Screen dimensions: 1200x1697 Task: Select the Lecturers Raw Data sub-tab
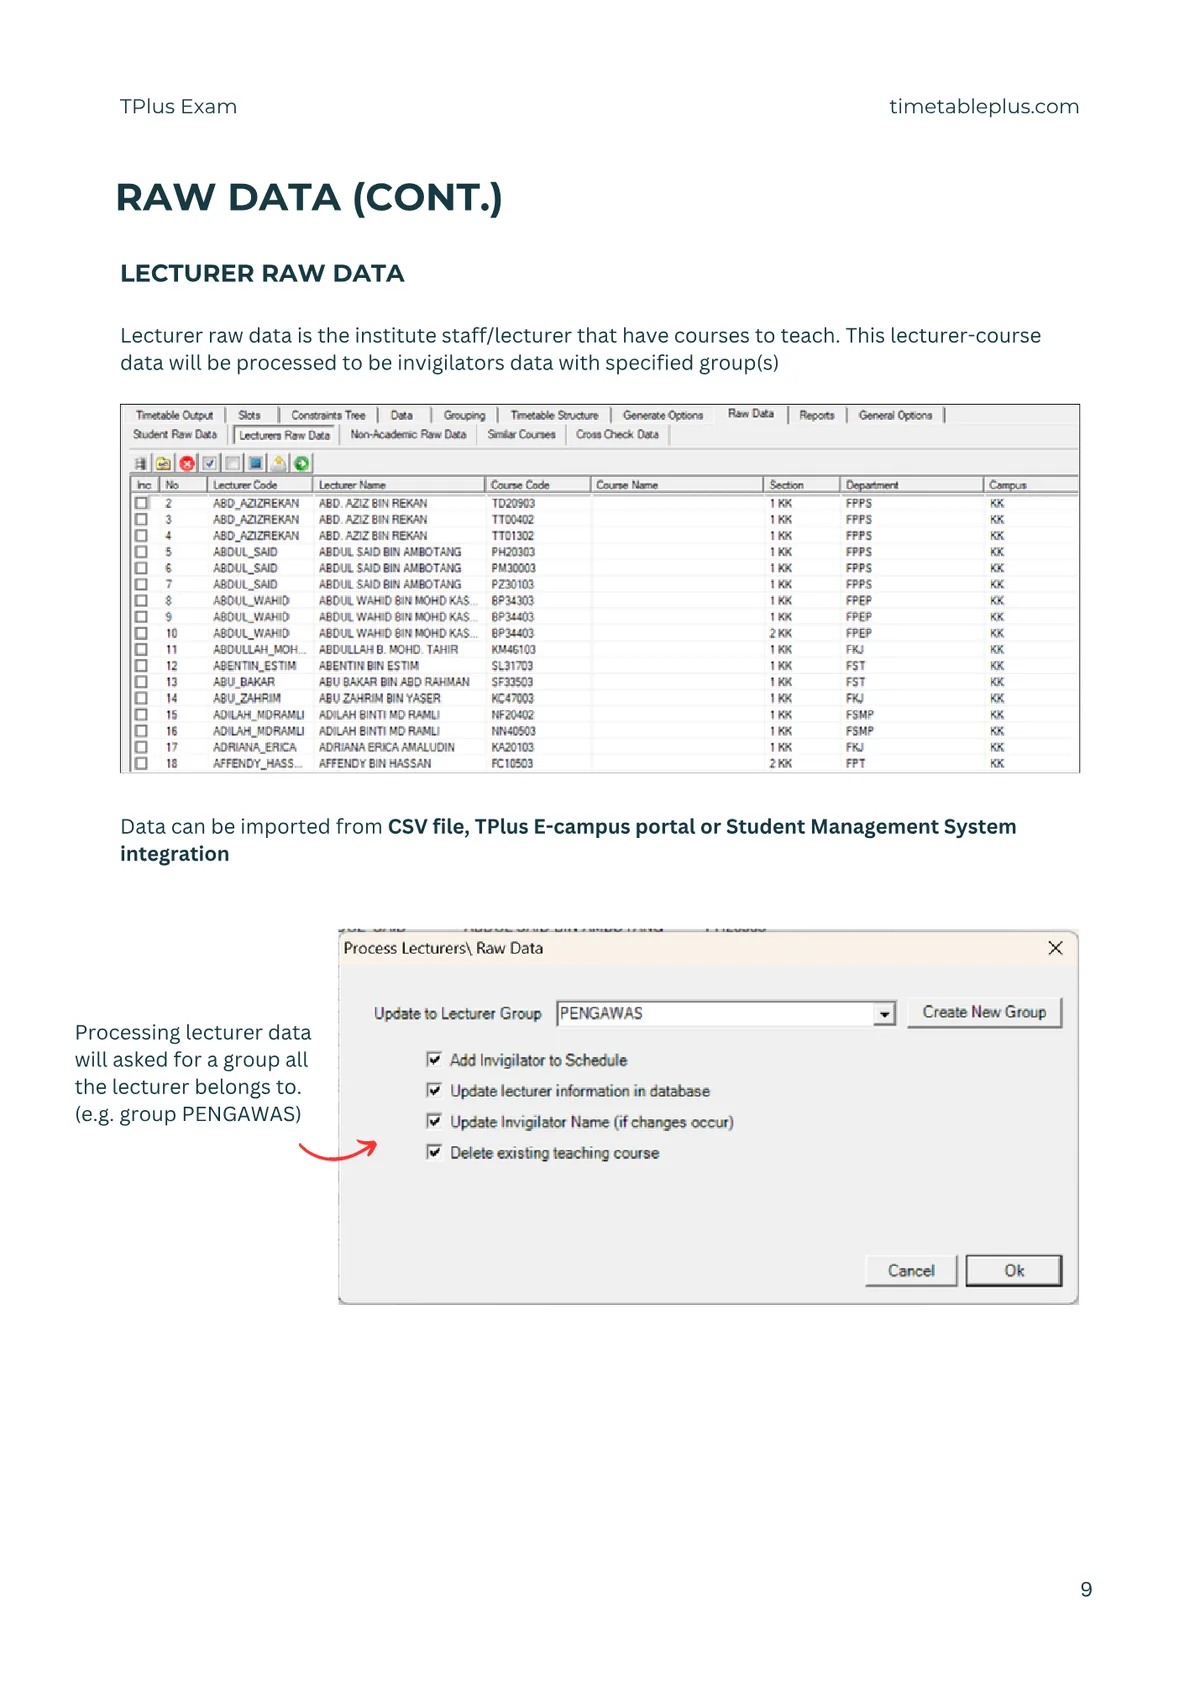pos(284,435)
